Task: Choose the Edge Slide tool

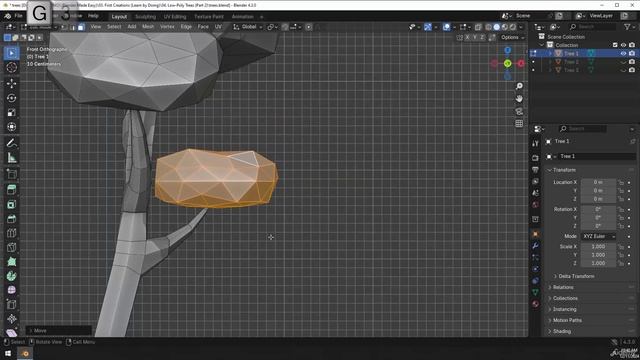Action: pyautogui.click(x=11, y=304)
